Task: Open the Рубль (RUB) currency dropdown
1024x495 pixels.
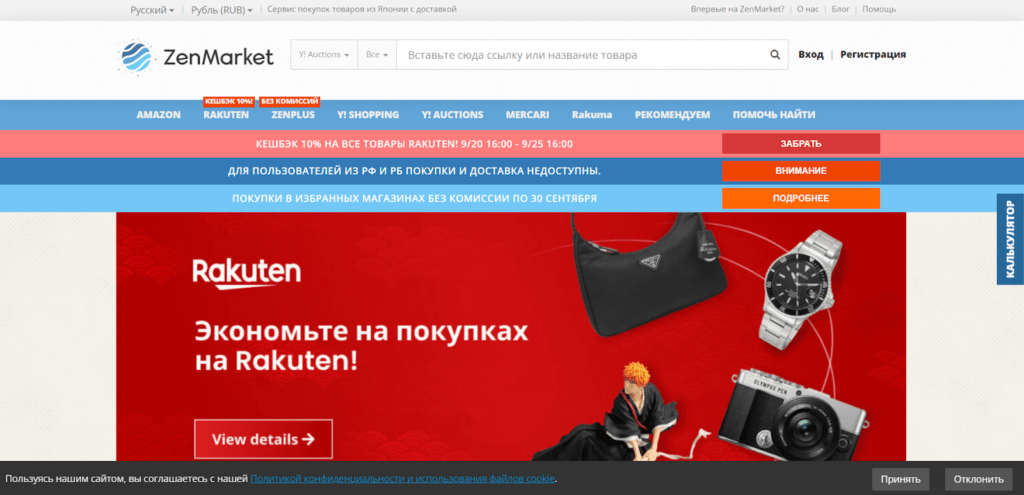Action: 222,10
